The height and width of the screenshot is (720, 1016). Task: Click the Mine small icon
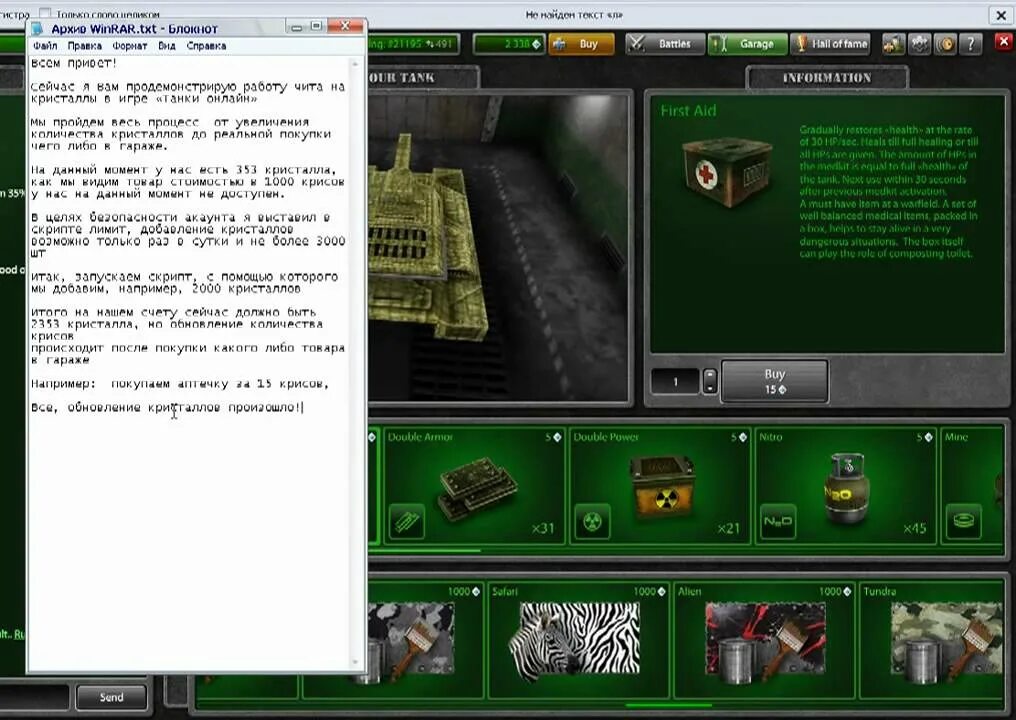(x=964, y=521)
